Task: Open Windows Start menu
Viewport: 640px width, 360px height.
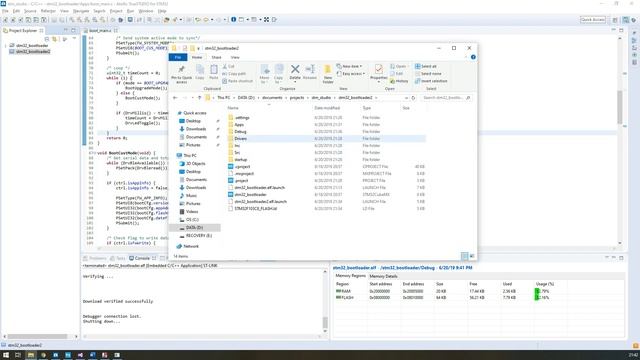Action: tap(6, 355)
